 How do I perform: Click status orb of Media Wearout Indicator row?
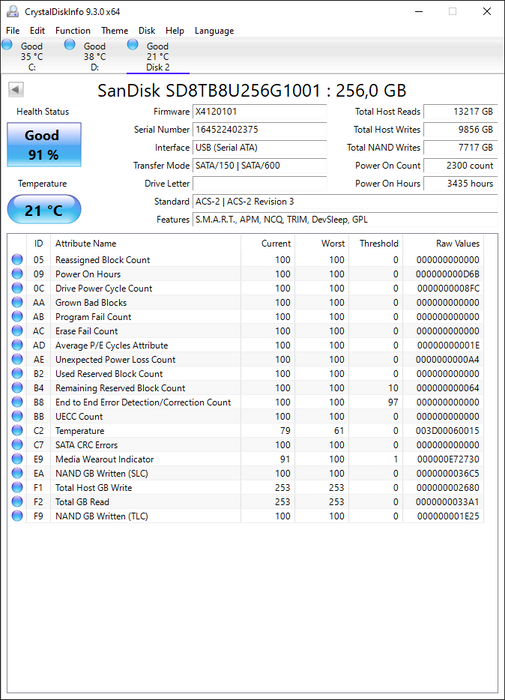tap(17, 459)
